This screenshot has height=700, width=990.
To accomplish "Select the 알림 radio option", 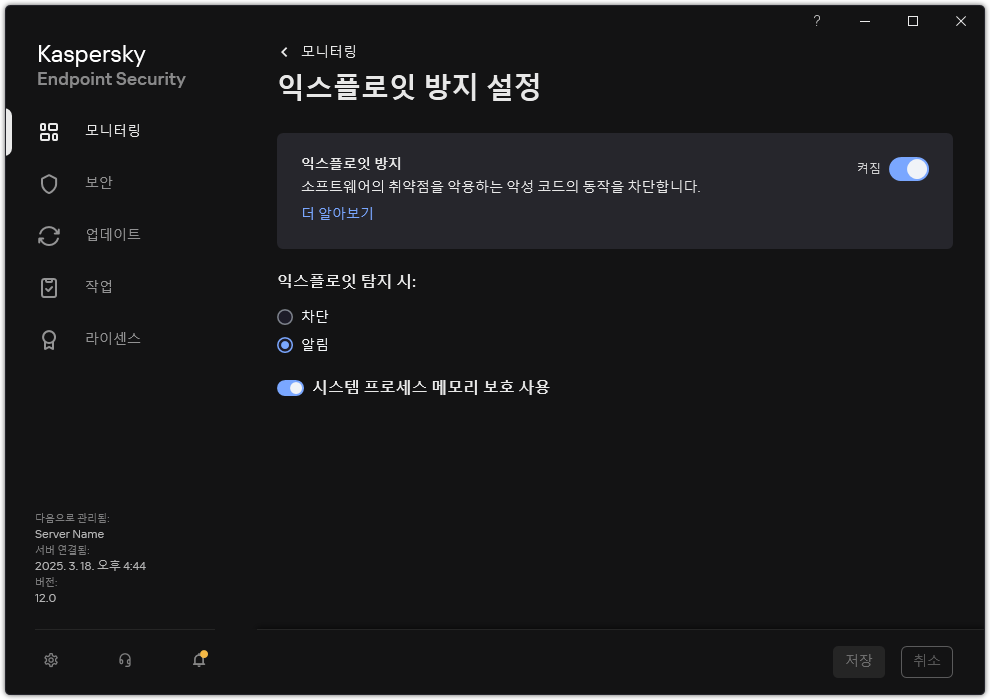I will [x=283, y=344].
